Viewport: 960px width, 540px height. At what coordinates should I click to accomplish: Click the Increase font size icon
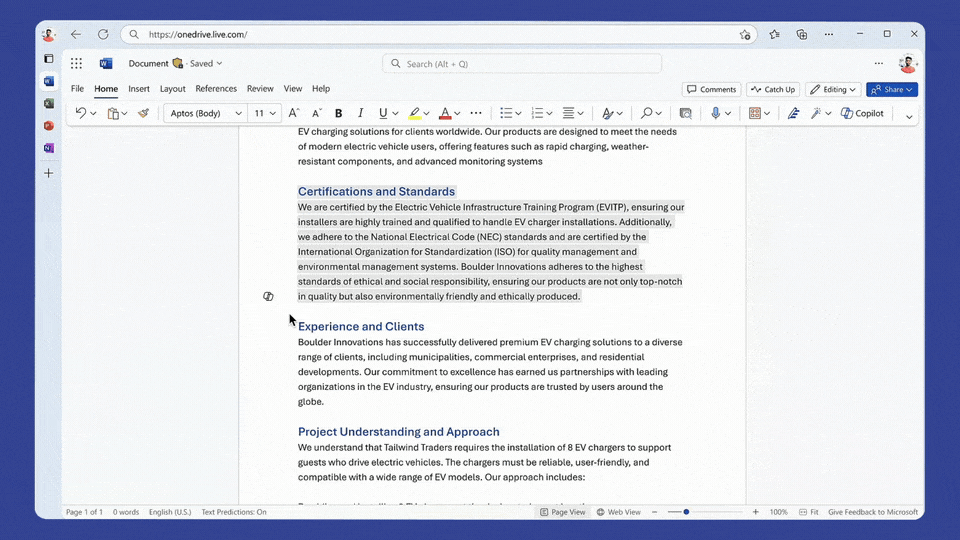[x=294, y=114]
